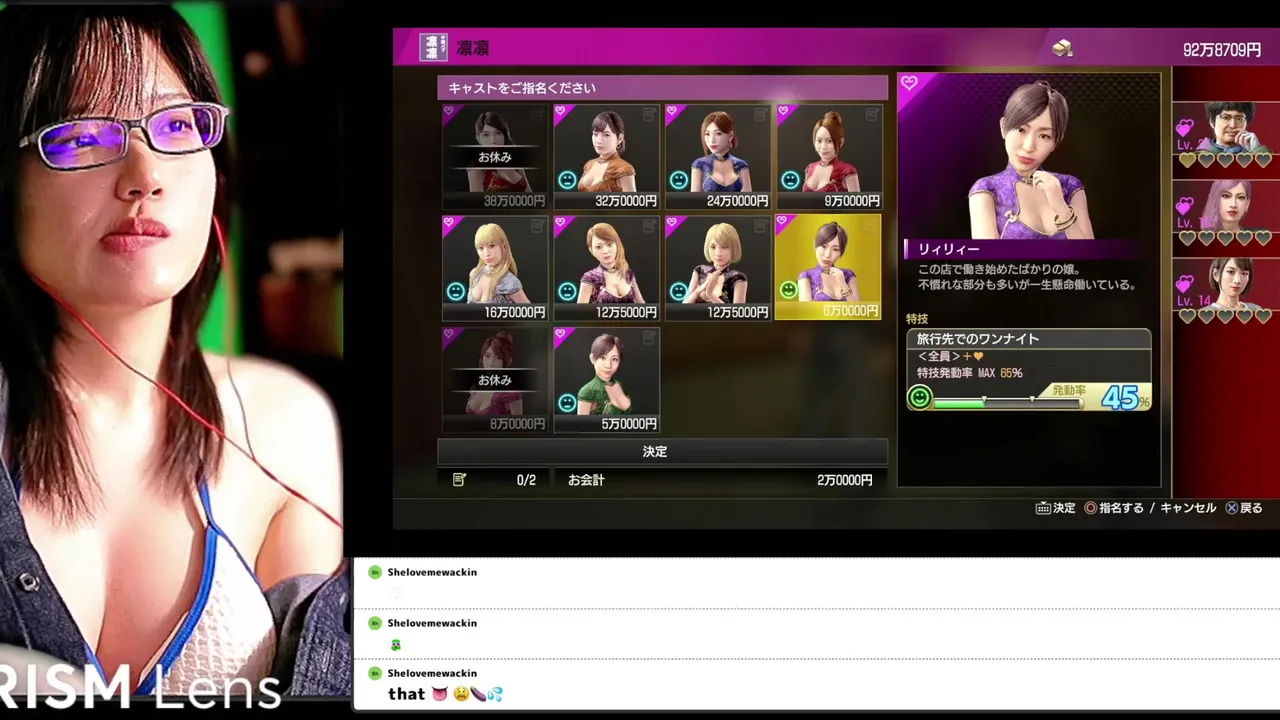Screen dimensions: 1280x720
Task: Click the green smiley icon beside activation gauge
Action: [919, 398]
